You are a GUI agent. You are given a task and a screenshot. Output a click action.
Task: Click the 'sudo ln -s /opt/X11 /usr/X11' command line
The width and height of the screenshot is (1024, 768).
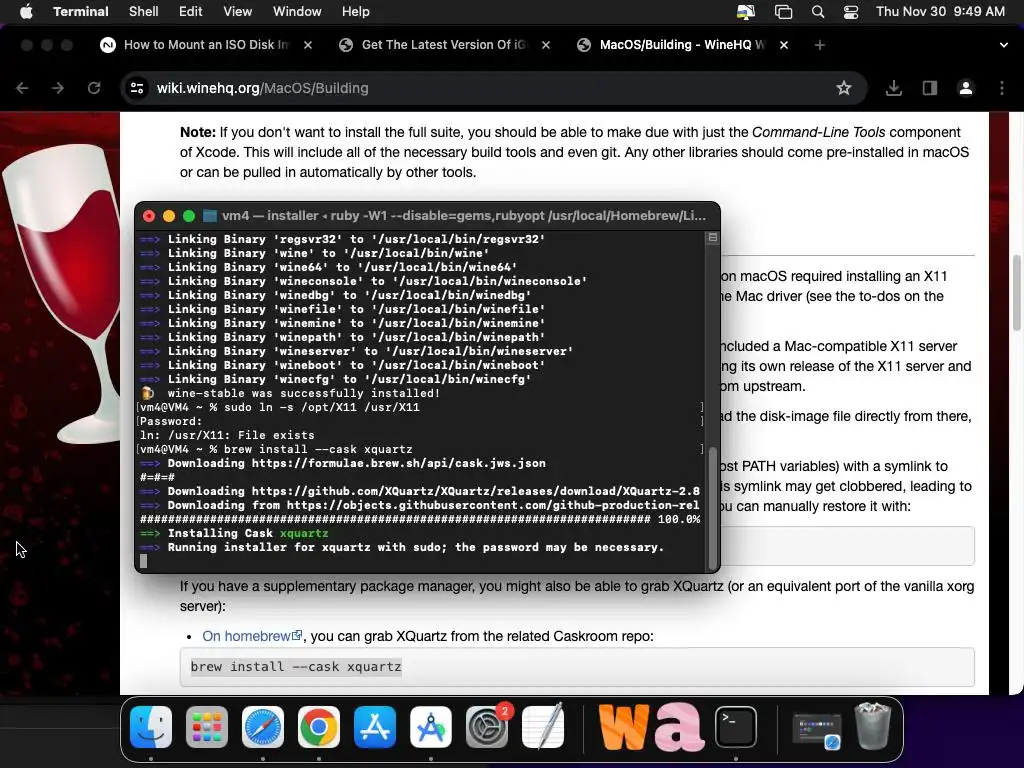tap(322, 407)
